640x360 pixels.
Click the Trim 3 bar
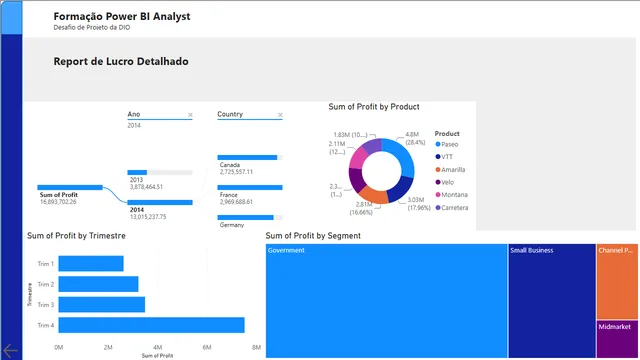(102, 304)
